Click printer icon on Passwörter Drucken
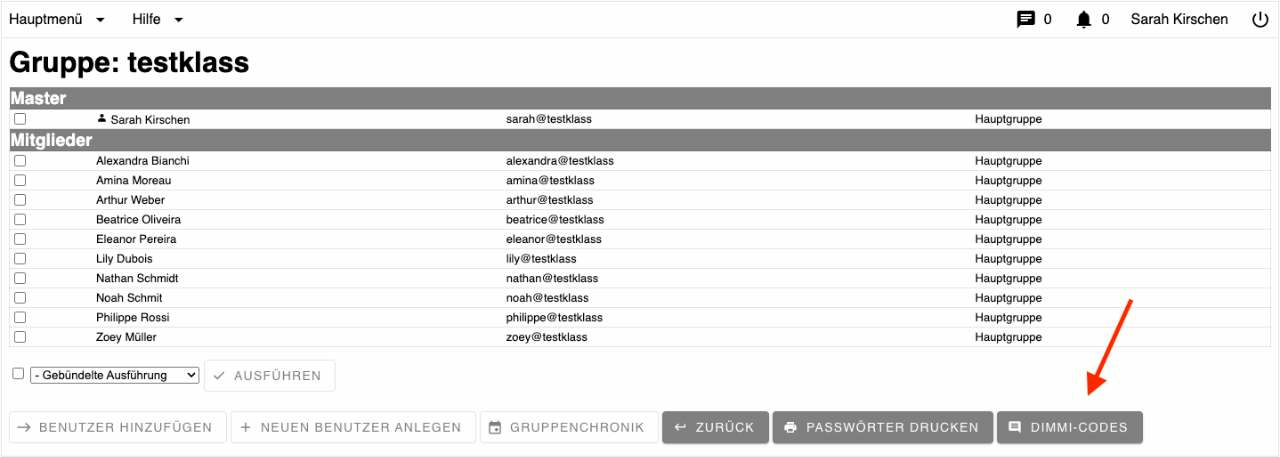 point(791,427)
